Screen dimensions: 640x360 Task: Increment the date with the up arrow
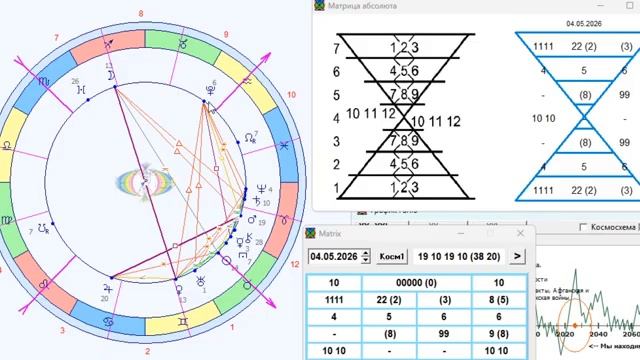point(366,253)
